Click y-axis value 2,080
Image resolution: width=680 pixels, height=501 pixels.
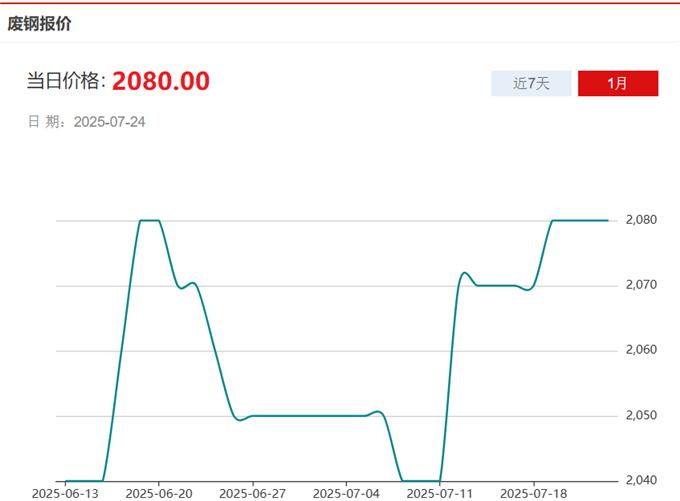pyautogui.click(x=641, y=220)
